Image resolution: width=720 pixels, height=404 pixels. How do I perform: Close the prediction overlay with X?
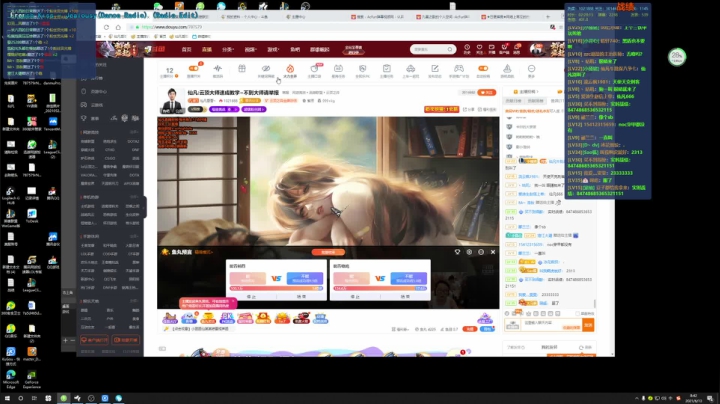[x=493, y=252]
